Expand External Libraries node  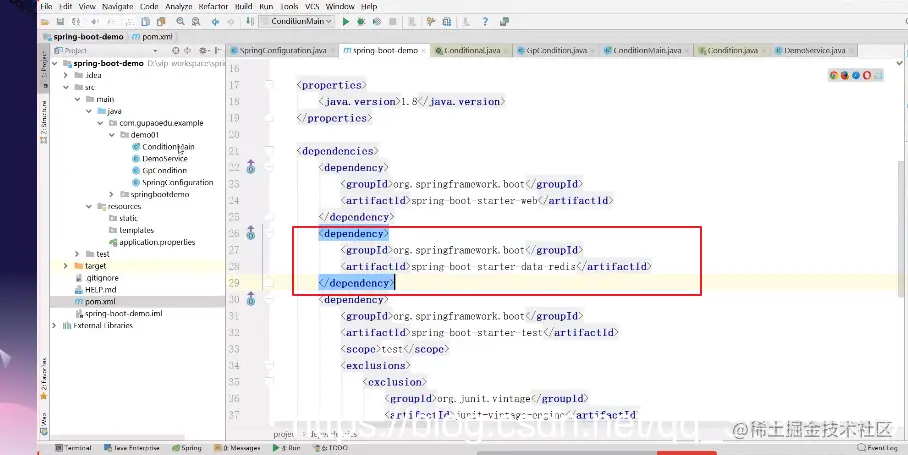point(55,325)
